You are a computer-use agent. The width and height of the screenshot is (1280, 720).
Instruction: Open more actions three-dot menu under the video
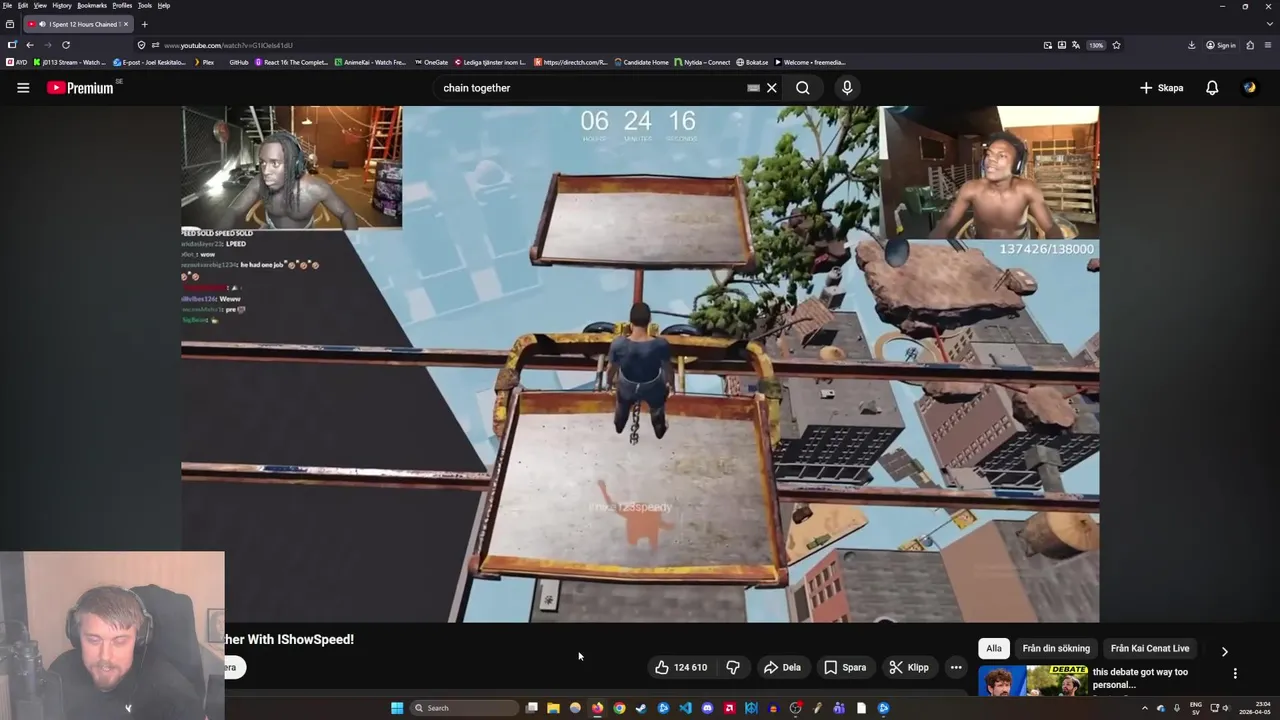956,667
